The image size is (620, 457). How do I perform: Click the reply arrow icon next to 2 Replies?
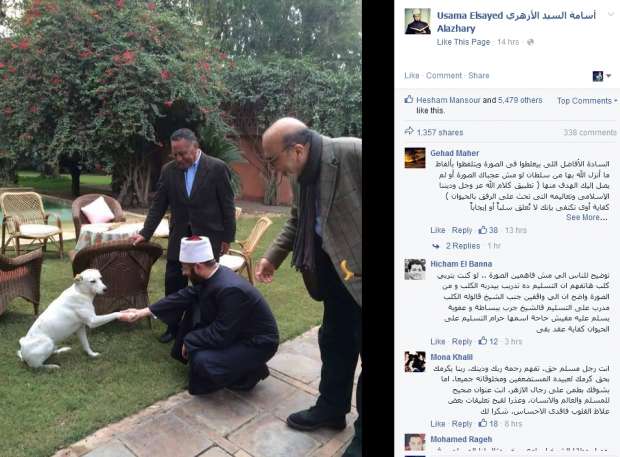click(436, 246)
